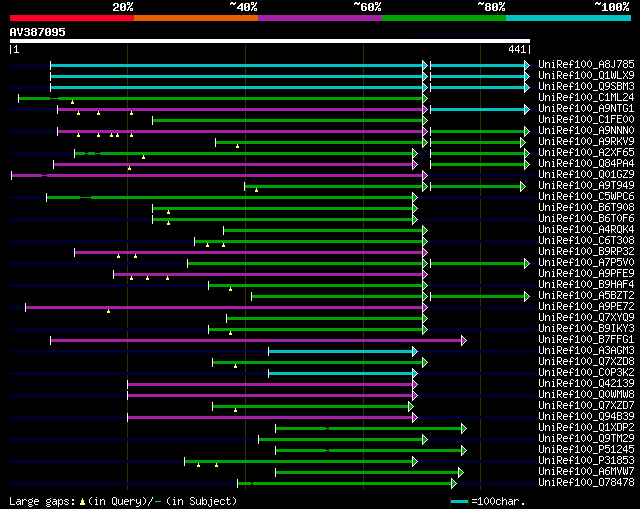Click the Large gaps legend text
The height and width of the screenshot is (509, 640).
coord(123,501)
